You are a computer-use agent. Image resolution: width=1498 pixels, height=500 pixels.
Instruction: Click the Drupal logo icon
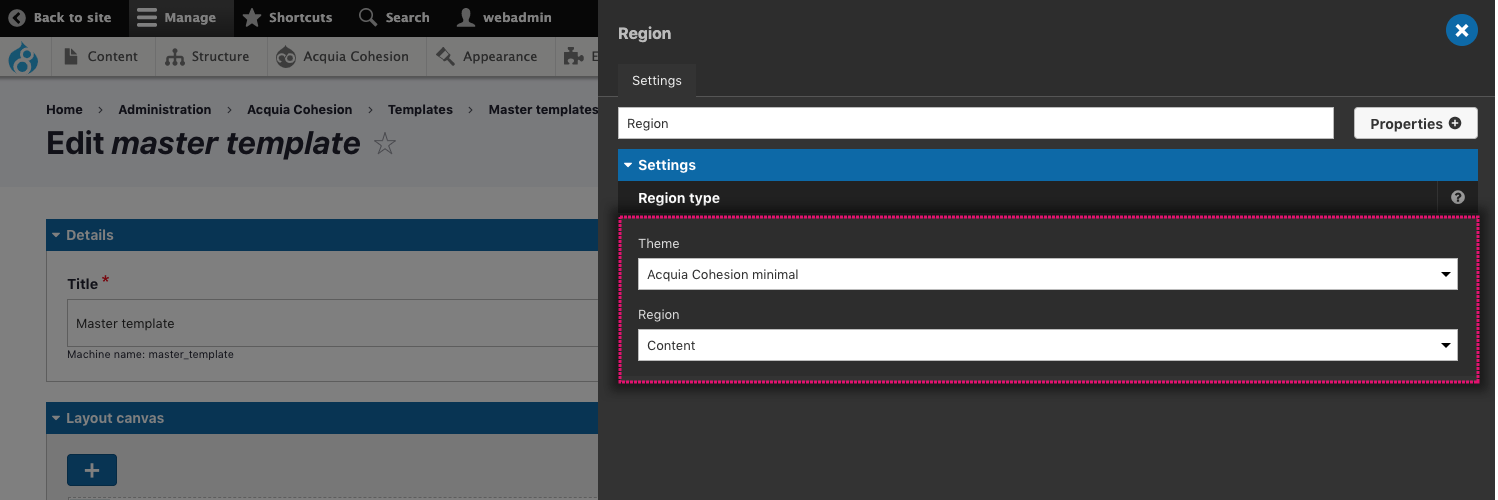tap(23, 57)
